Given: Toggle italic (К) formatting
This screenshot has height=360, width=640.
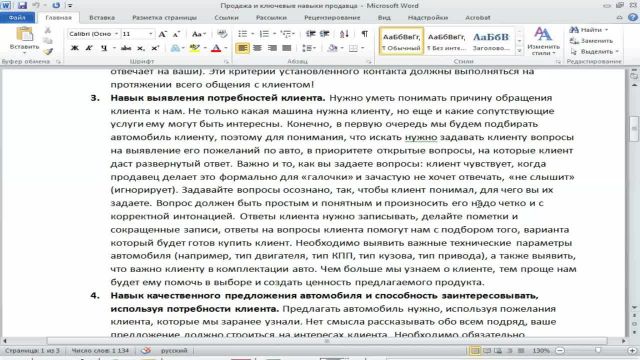Looking at the screenshot, I should [x=89, y=48].
